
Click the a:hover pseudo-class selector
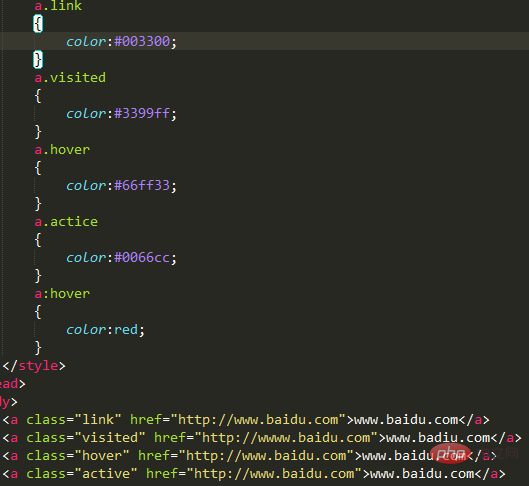tap(62, 293)
